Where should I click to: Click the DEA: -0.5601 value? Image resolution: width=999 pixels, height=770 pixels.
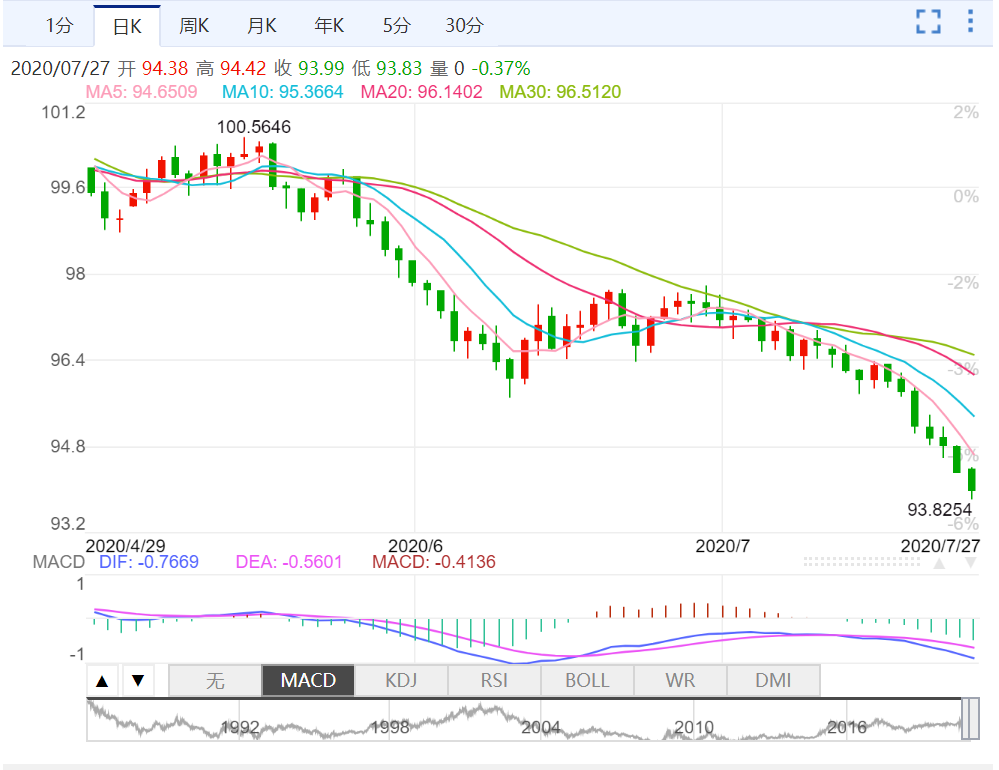[x=289, y=562]
